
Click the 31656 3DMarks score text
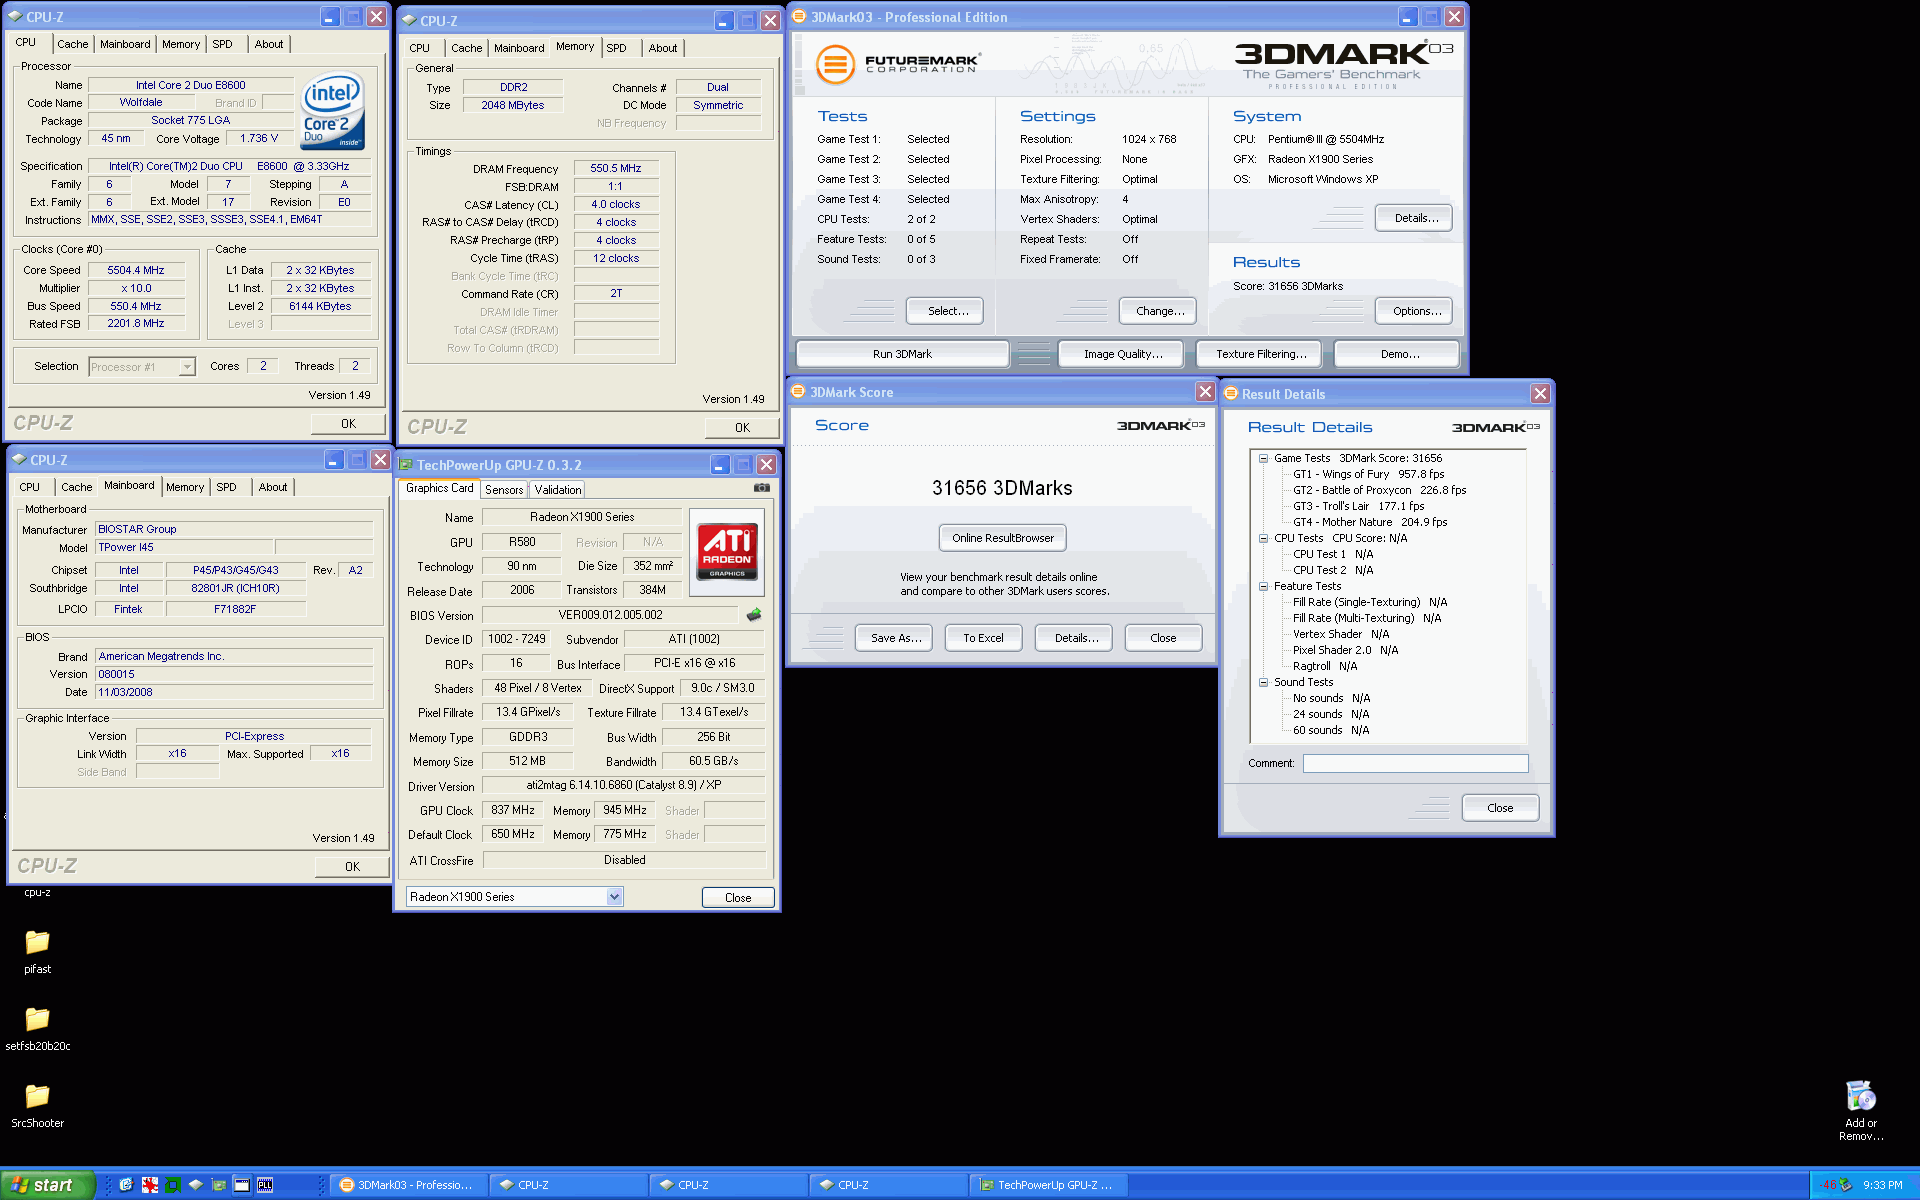pos(1002,488)
